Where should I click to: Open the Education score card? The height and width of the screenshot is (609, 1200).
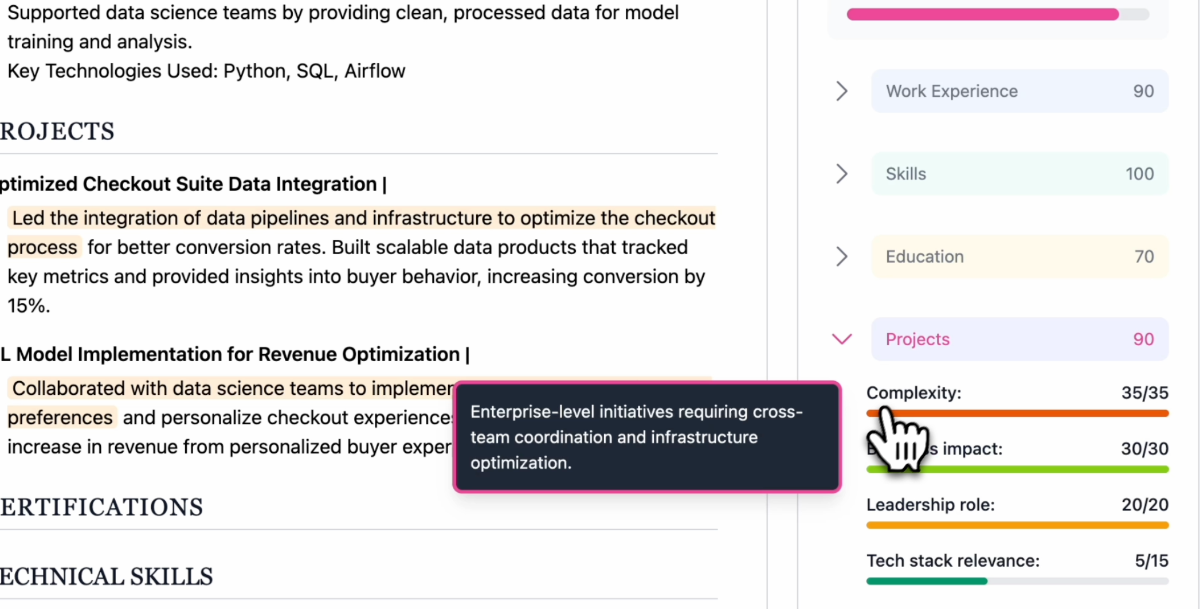[x=1019, y=257]
